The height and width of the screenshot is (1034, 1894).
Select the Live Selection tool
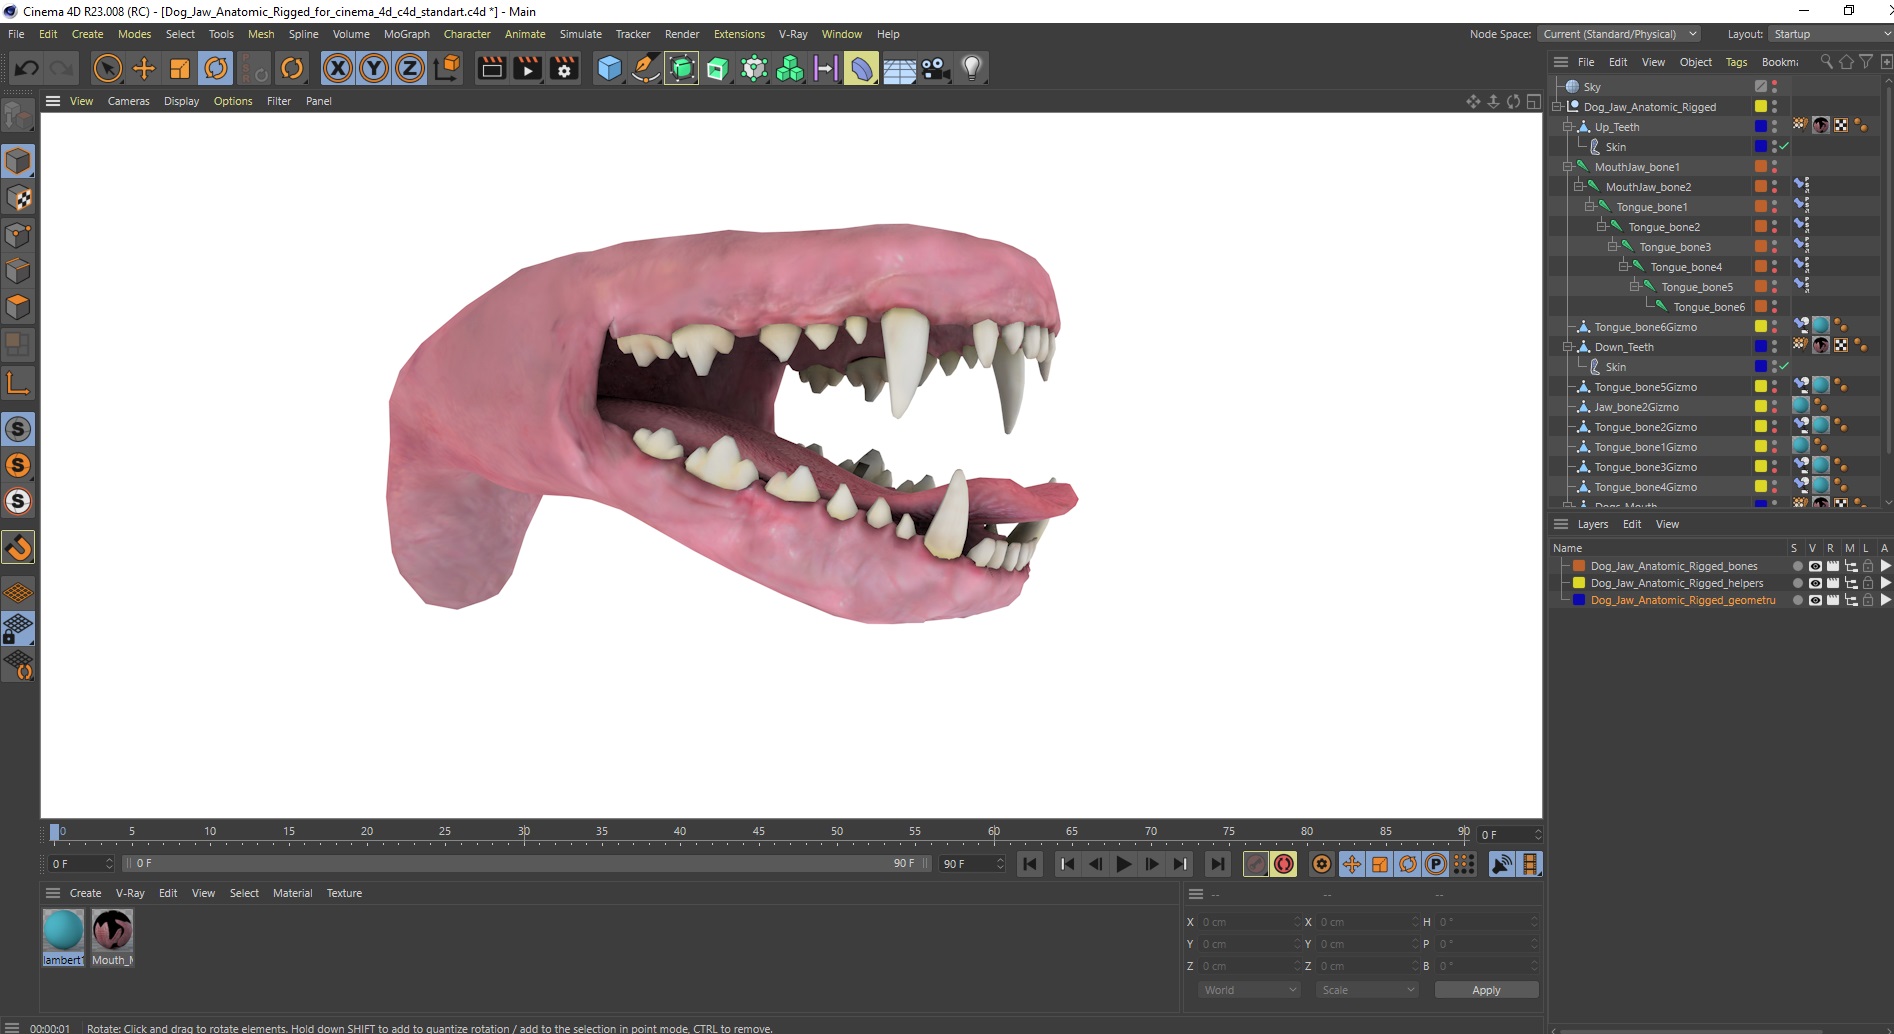tap(107, 68)
